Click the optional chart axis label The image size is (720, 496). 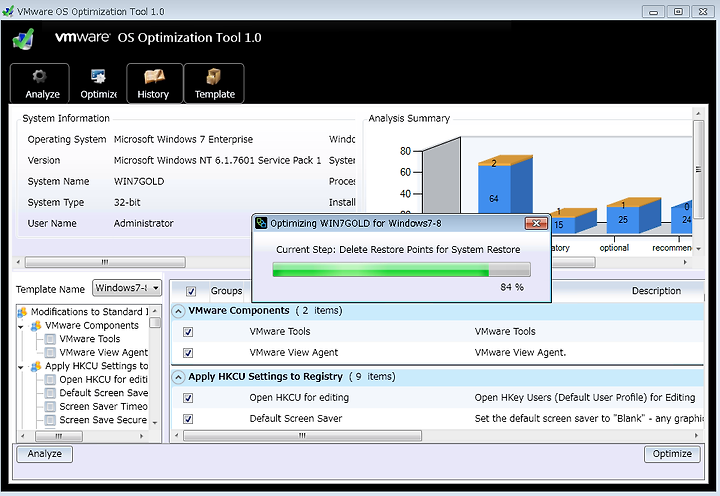point(614,248)
